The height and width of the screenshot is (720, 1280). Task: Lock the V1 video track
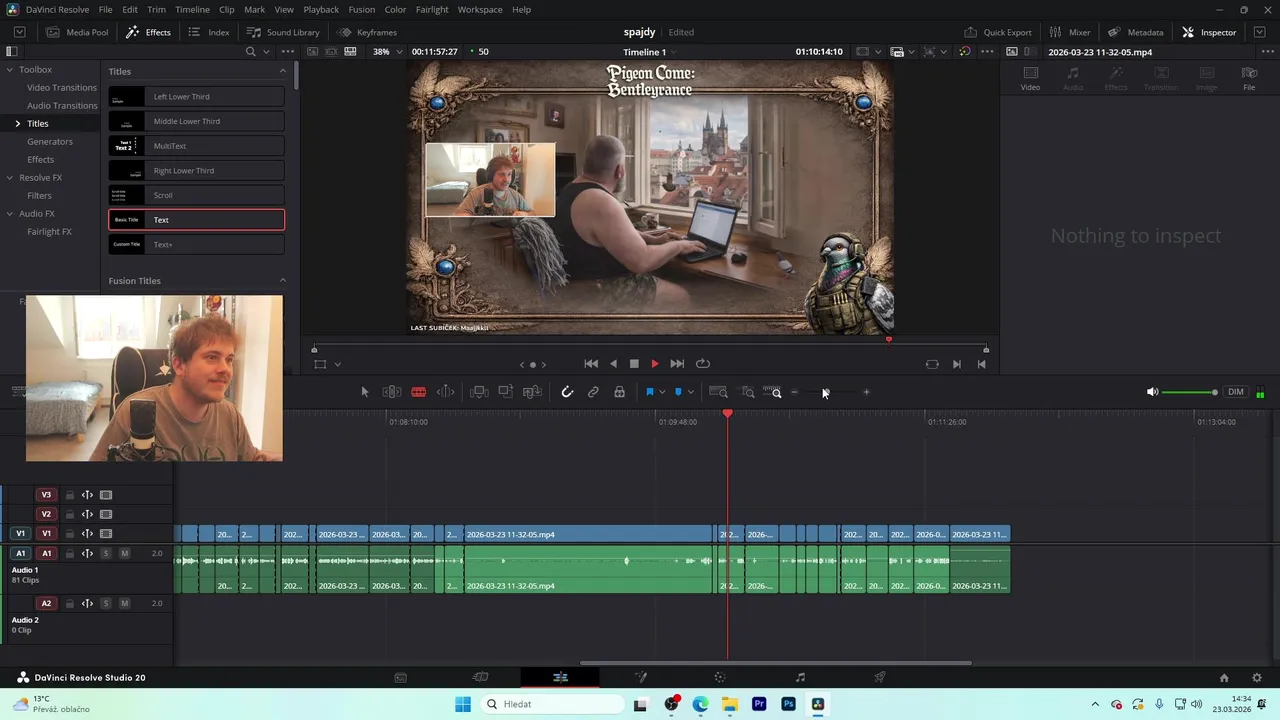coord(70,534)
